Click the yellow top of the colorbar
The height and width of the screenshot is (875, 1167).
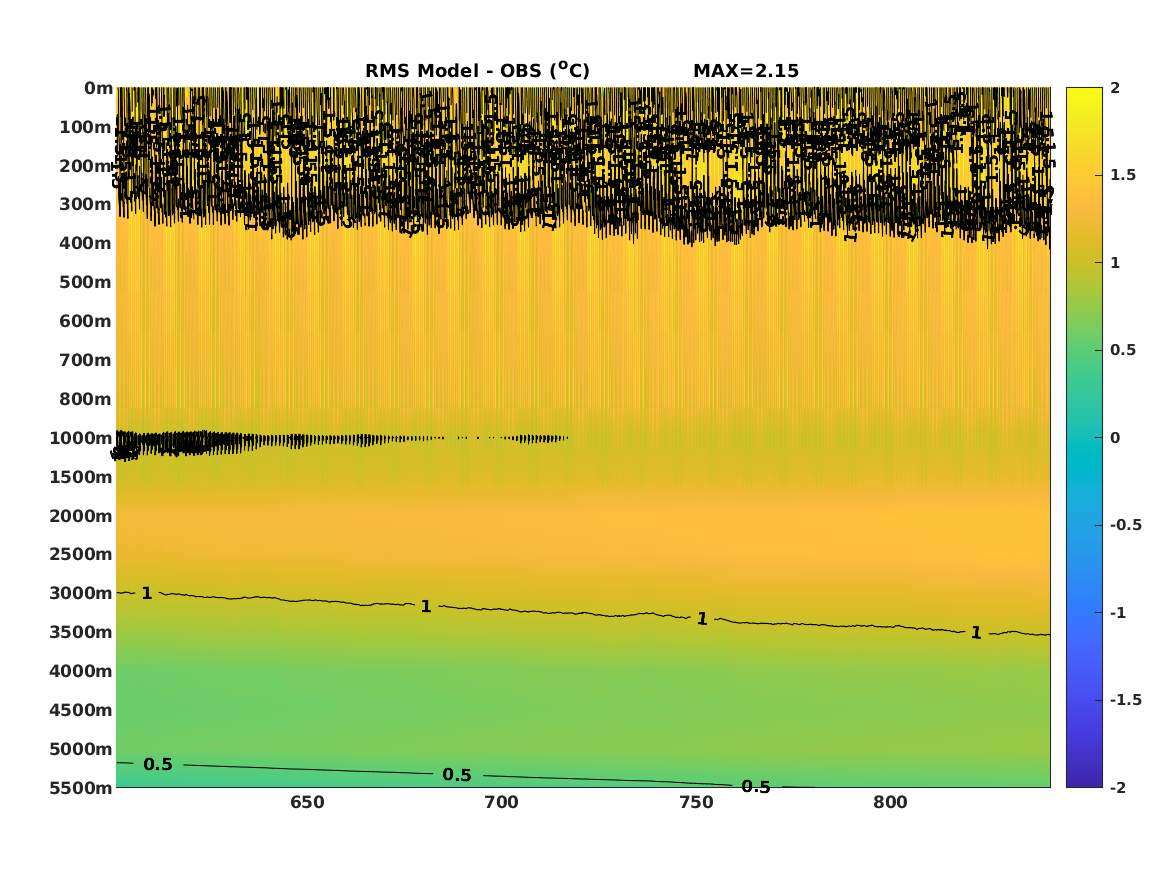tap(1084, 97)
